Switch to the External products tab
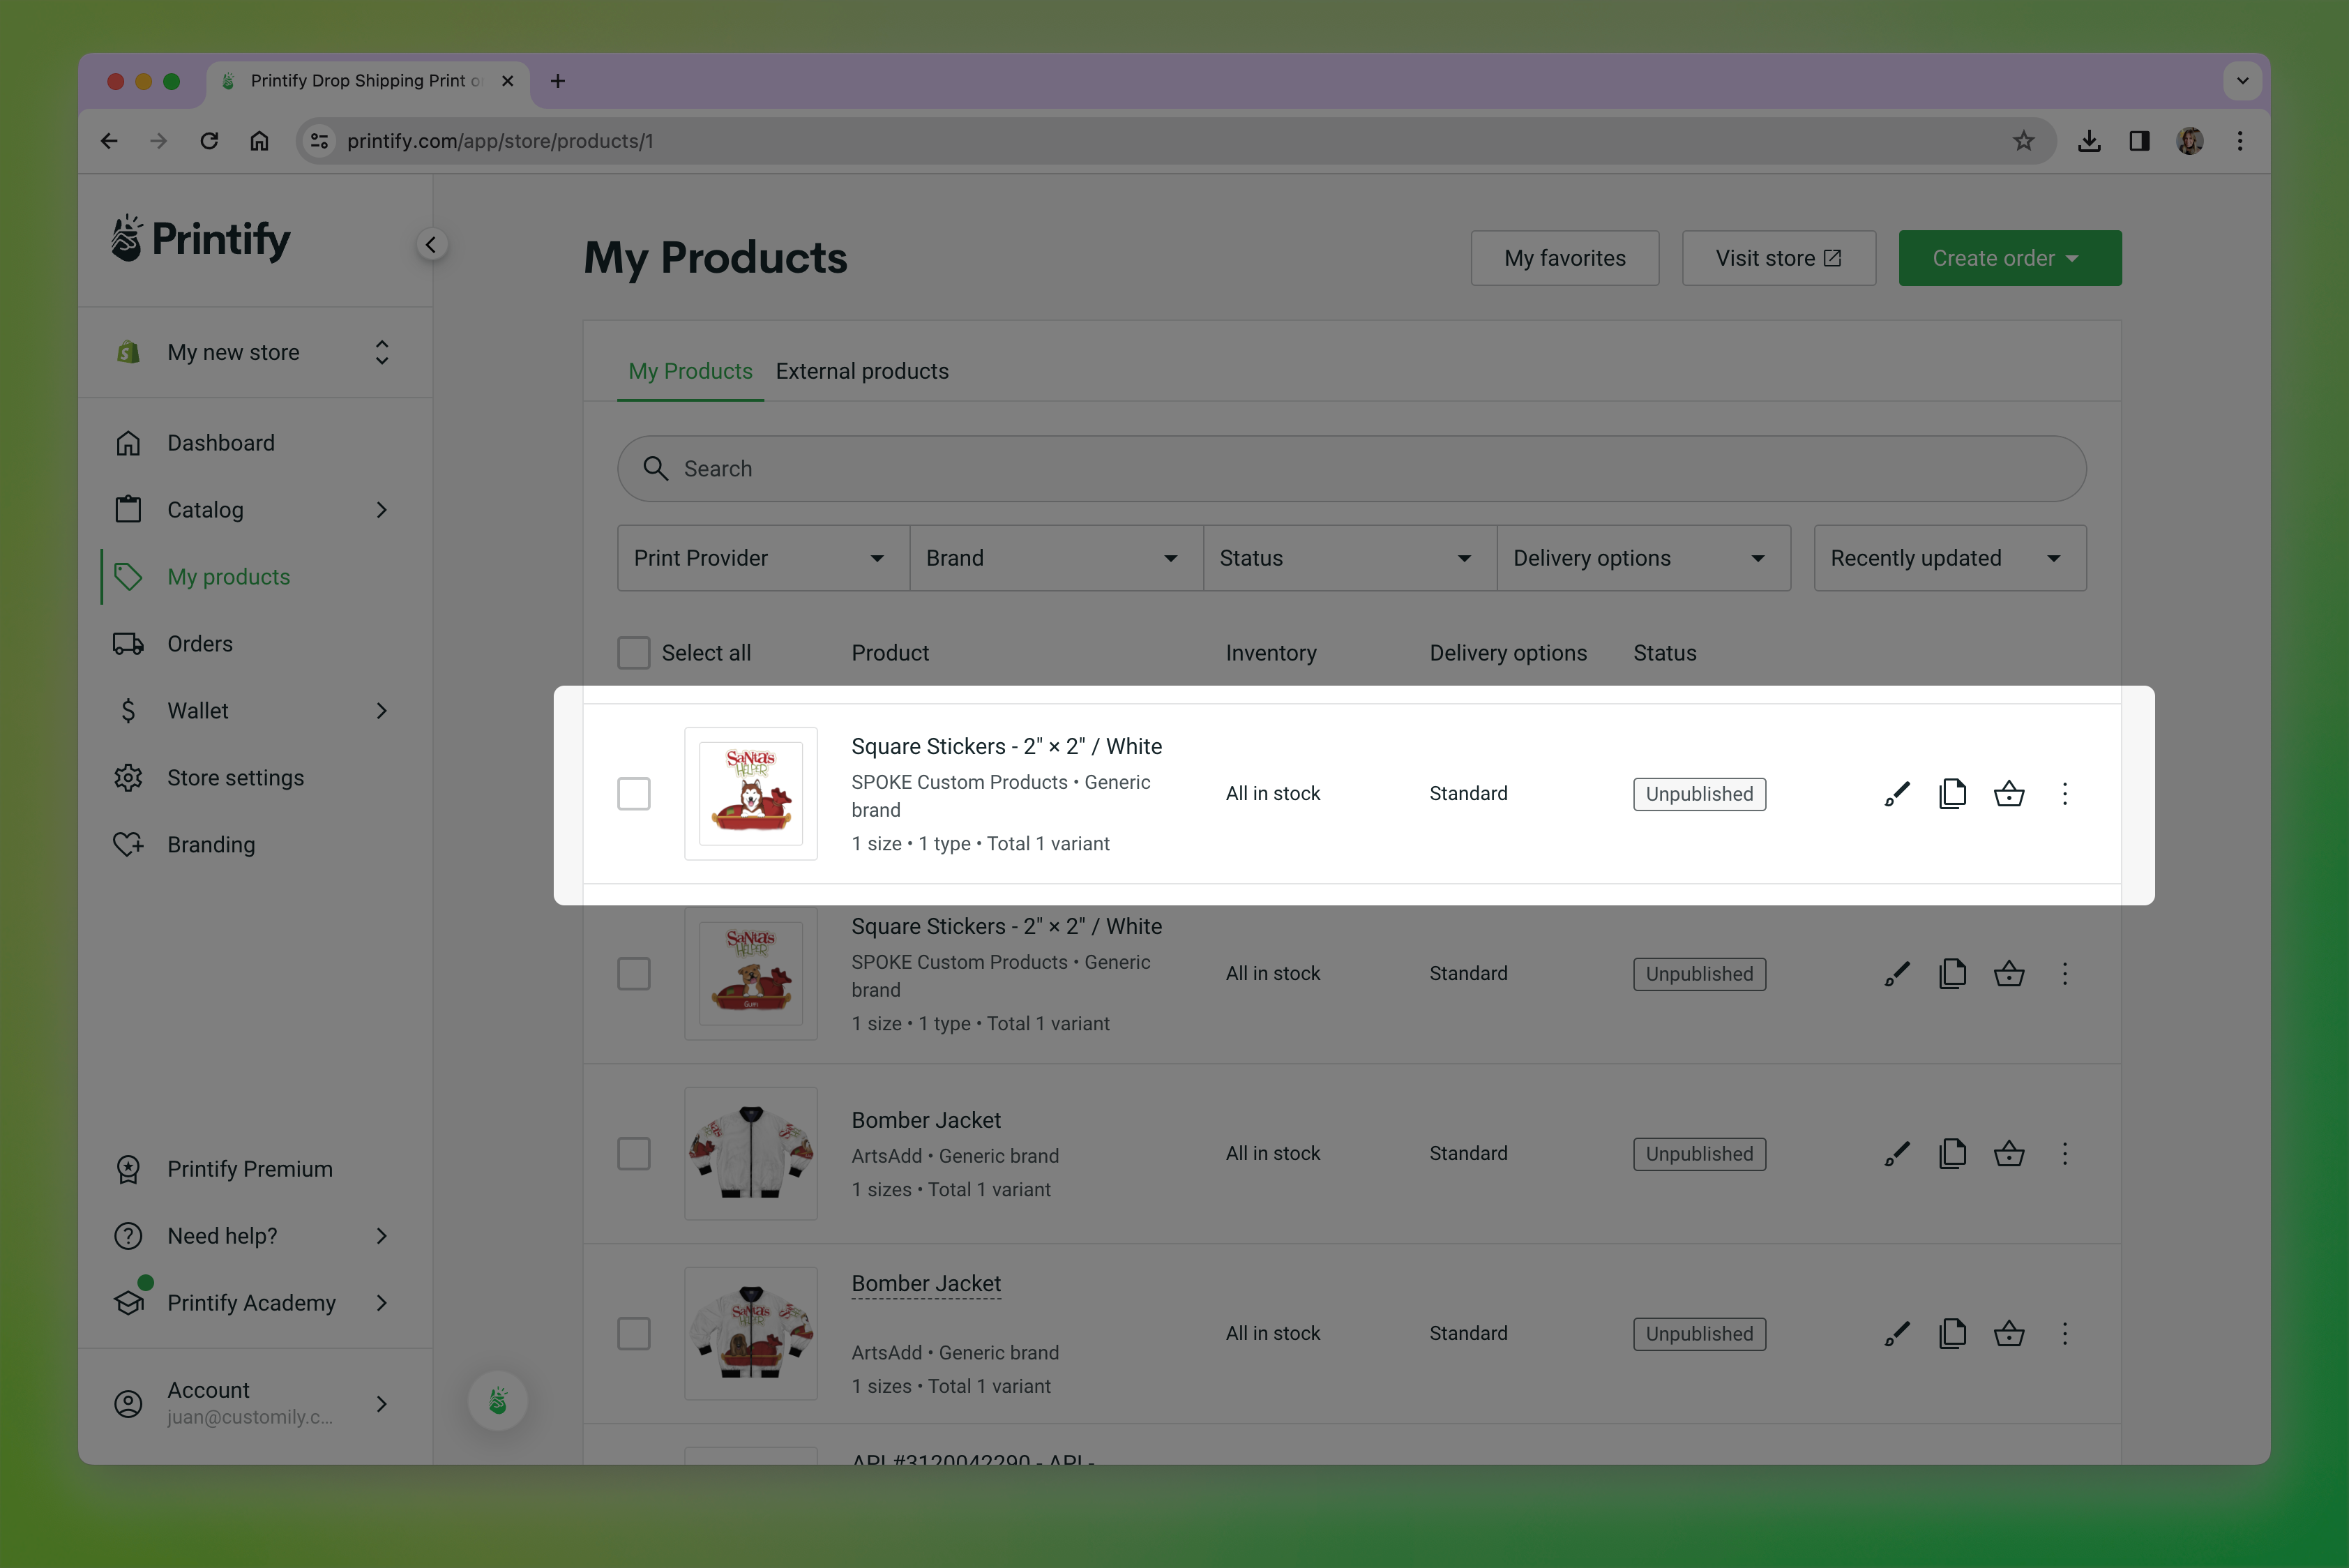The width and height of the screenshot is (2349, 1568). (861, 371)
